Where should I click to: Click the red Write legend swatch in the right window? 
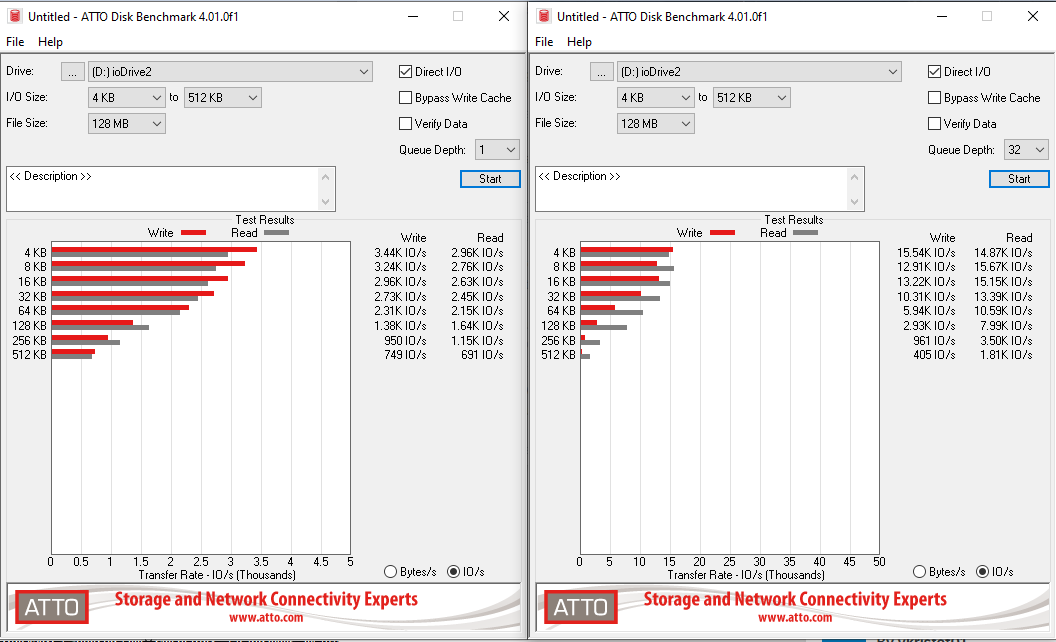coord(722,232)
